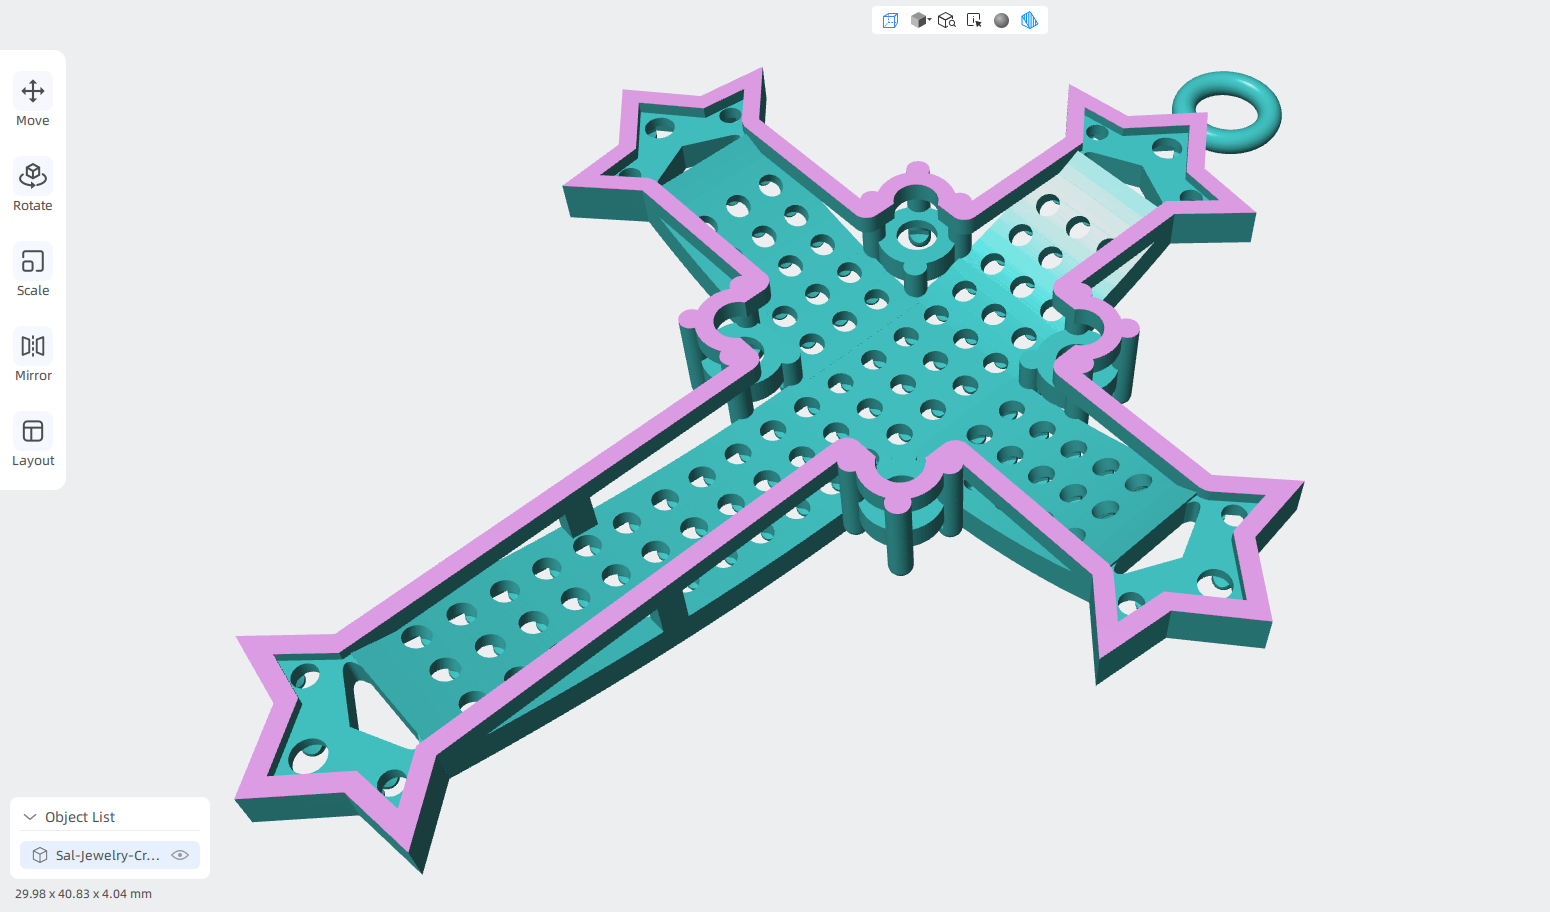This screenshot has width=1550, height=912.
Task: Hide Sal-Jewelry-Cr... object with eye icon
Action: (180, 855)
